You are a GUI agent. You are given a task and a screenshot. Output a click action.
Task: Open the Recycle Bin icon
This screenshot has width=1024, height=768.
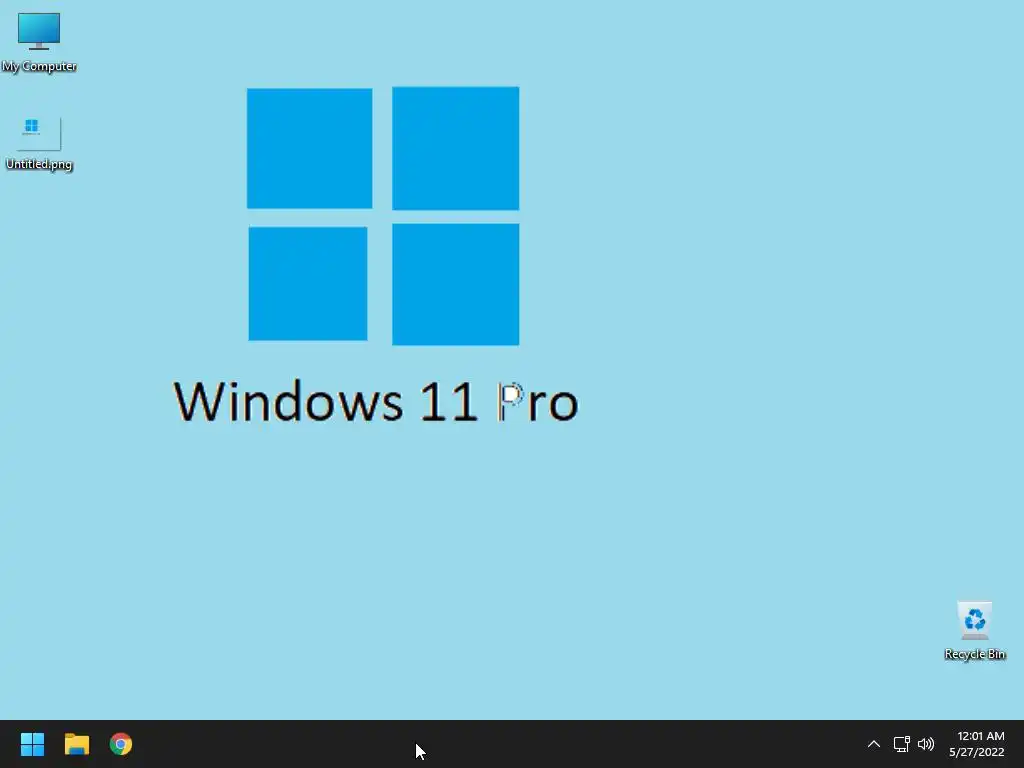[x=974, y=620]
